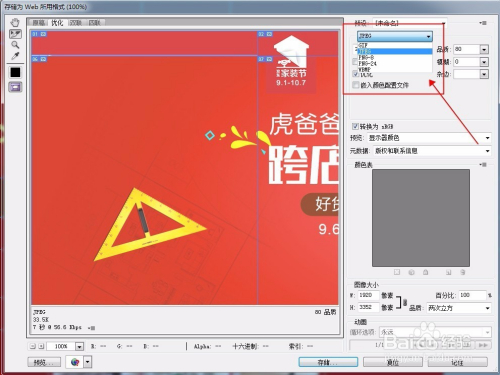The width and height of the screenshot is (500, 375).
Task: Click first color table icon below gray box
Action: (x=397, y=272)
